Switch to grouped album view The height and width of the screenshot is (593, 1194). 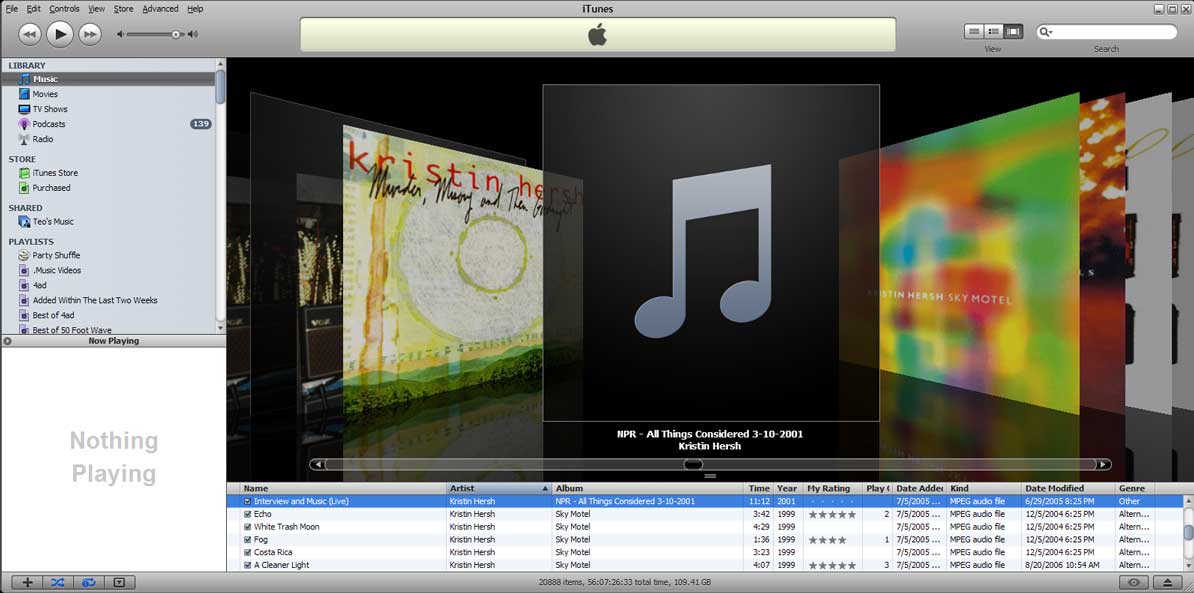tap(994, 31)
